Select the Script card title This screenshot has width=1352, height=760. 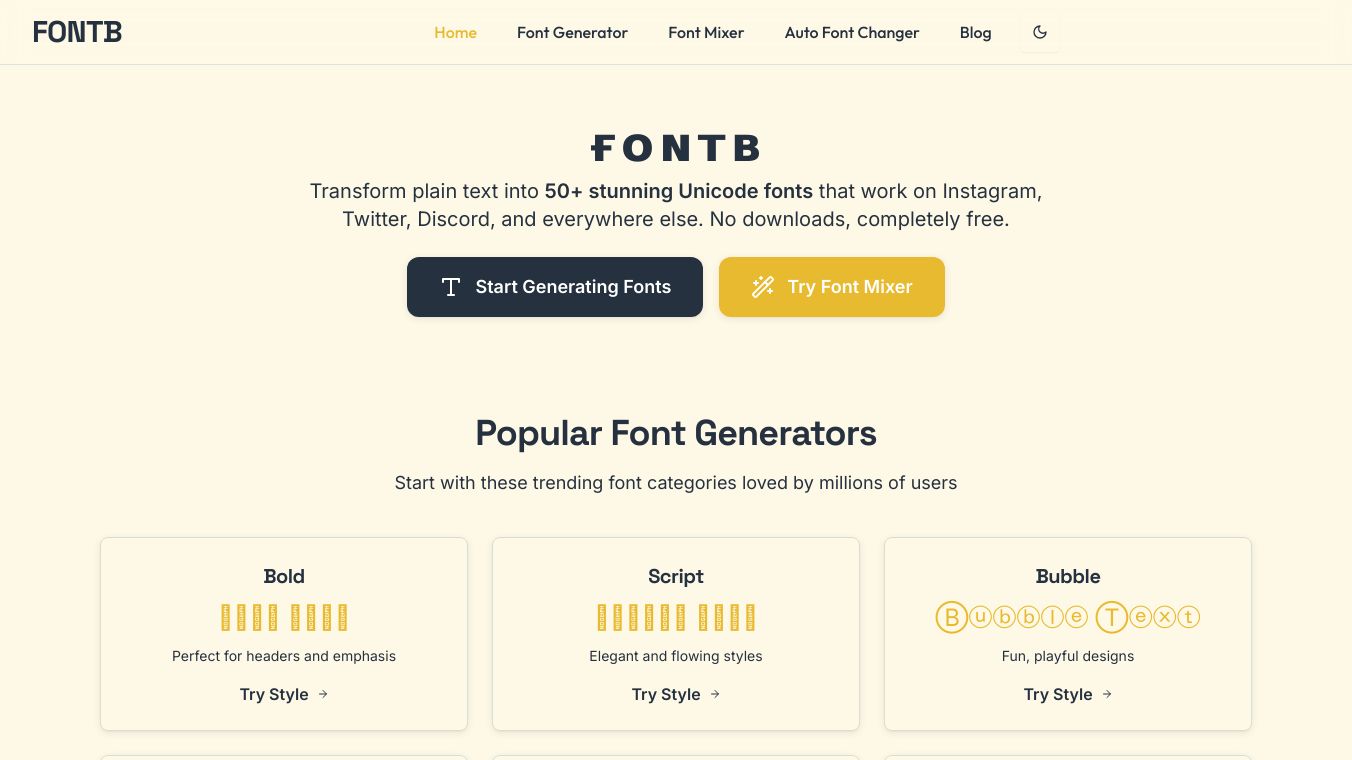click(x=676, y=576)
